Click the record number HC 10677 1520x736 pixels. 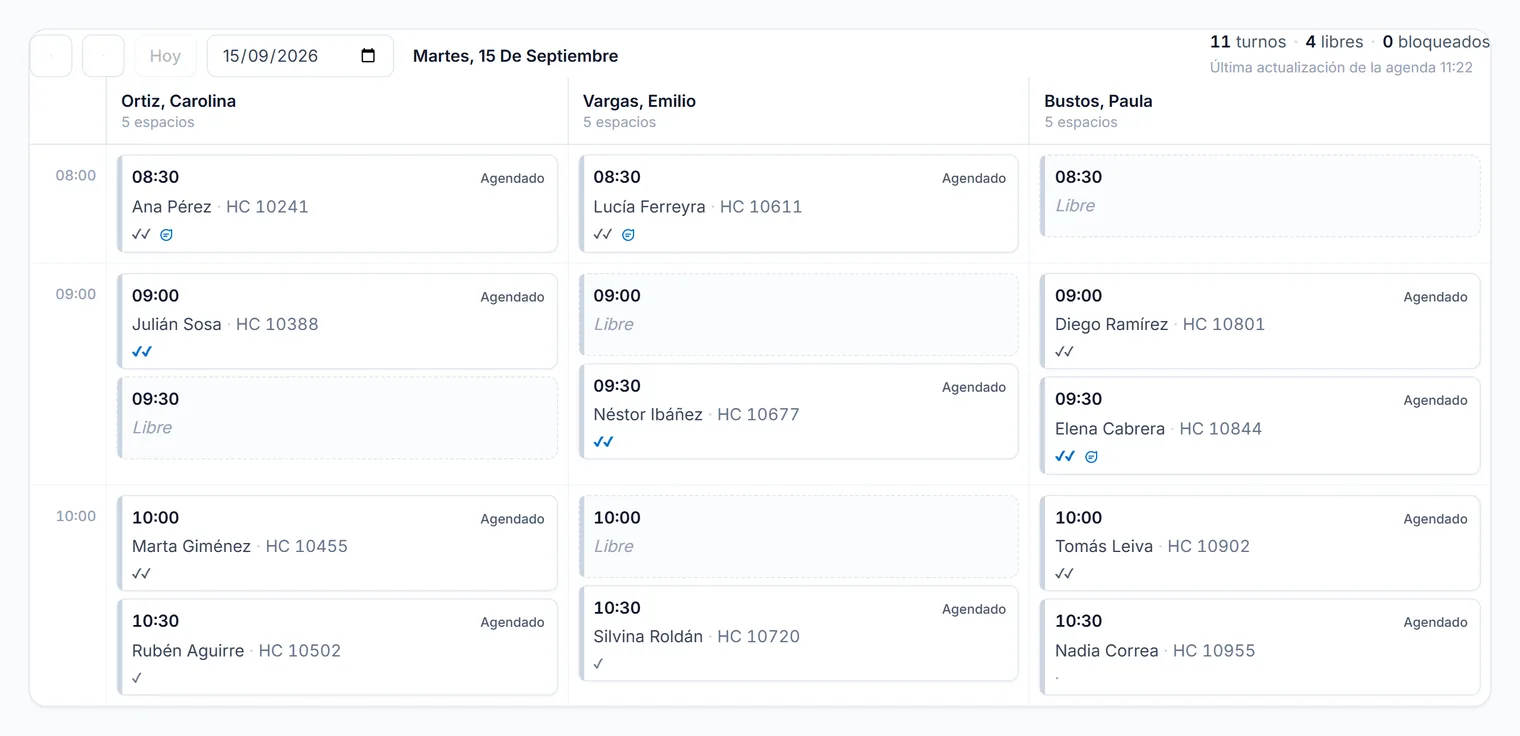pos(759,414)
